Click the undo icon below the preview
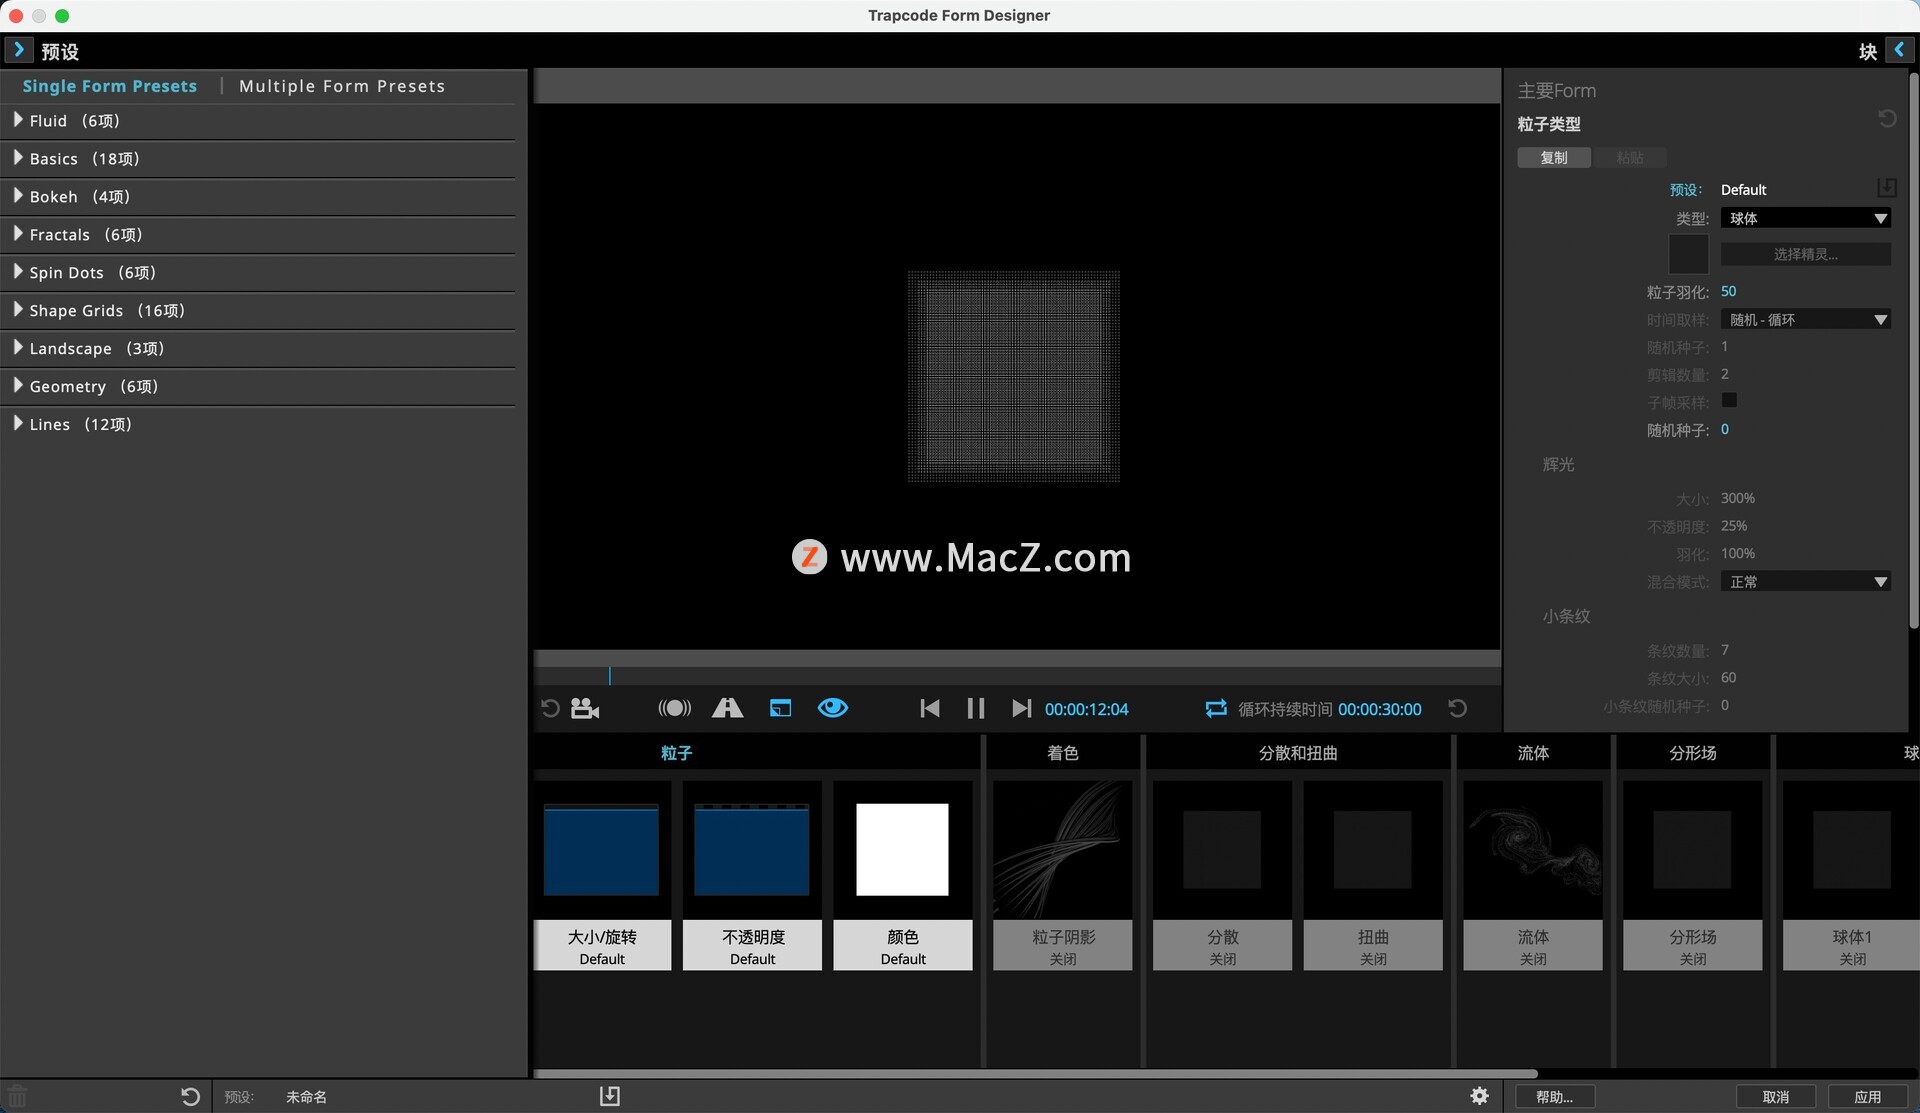 pos(550,709)
